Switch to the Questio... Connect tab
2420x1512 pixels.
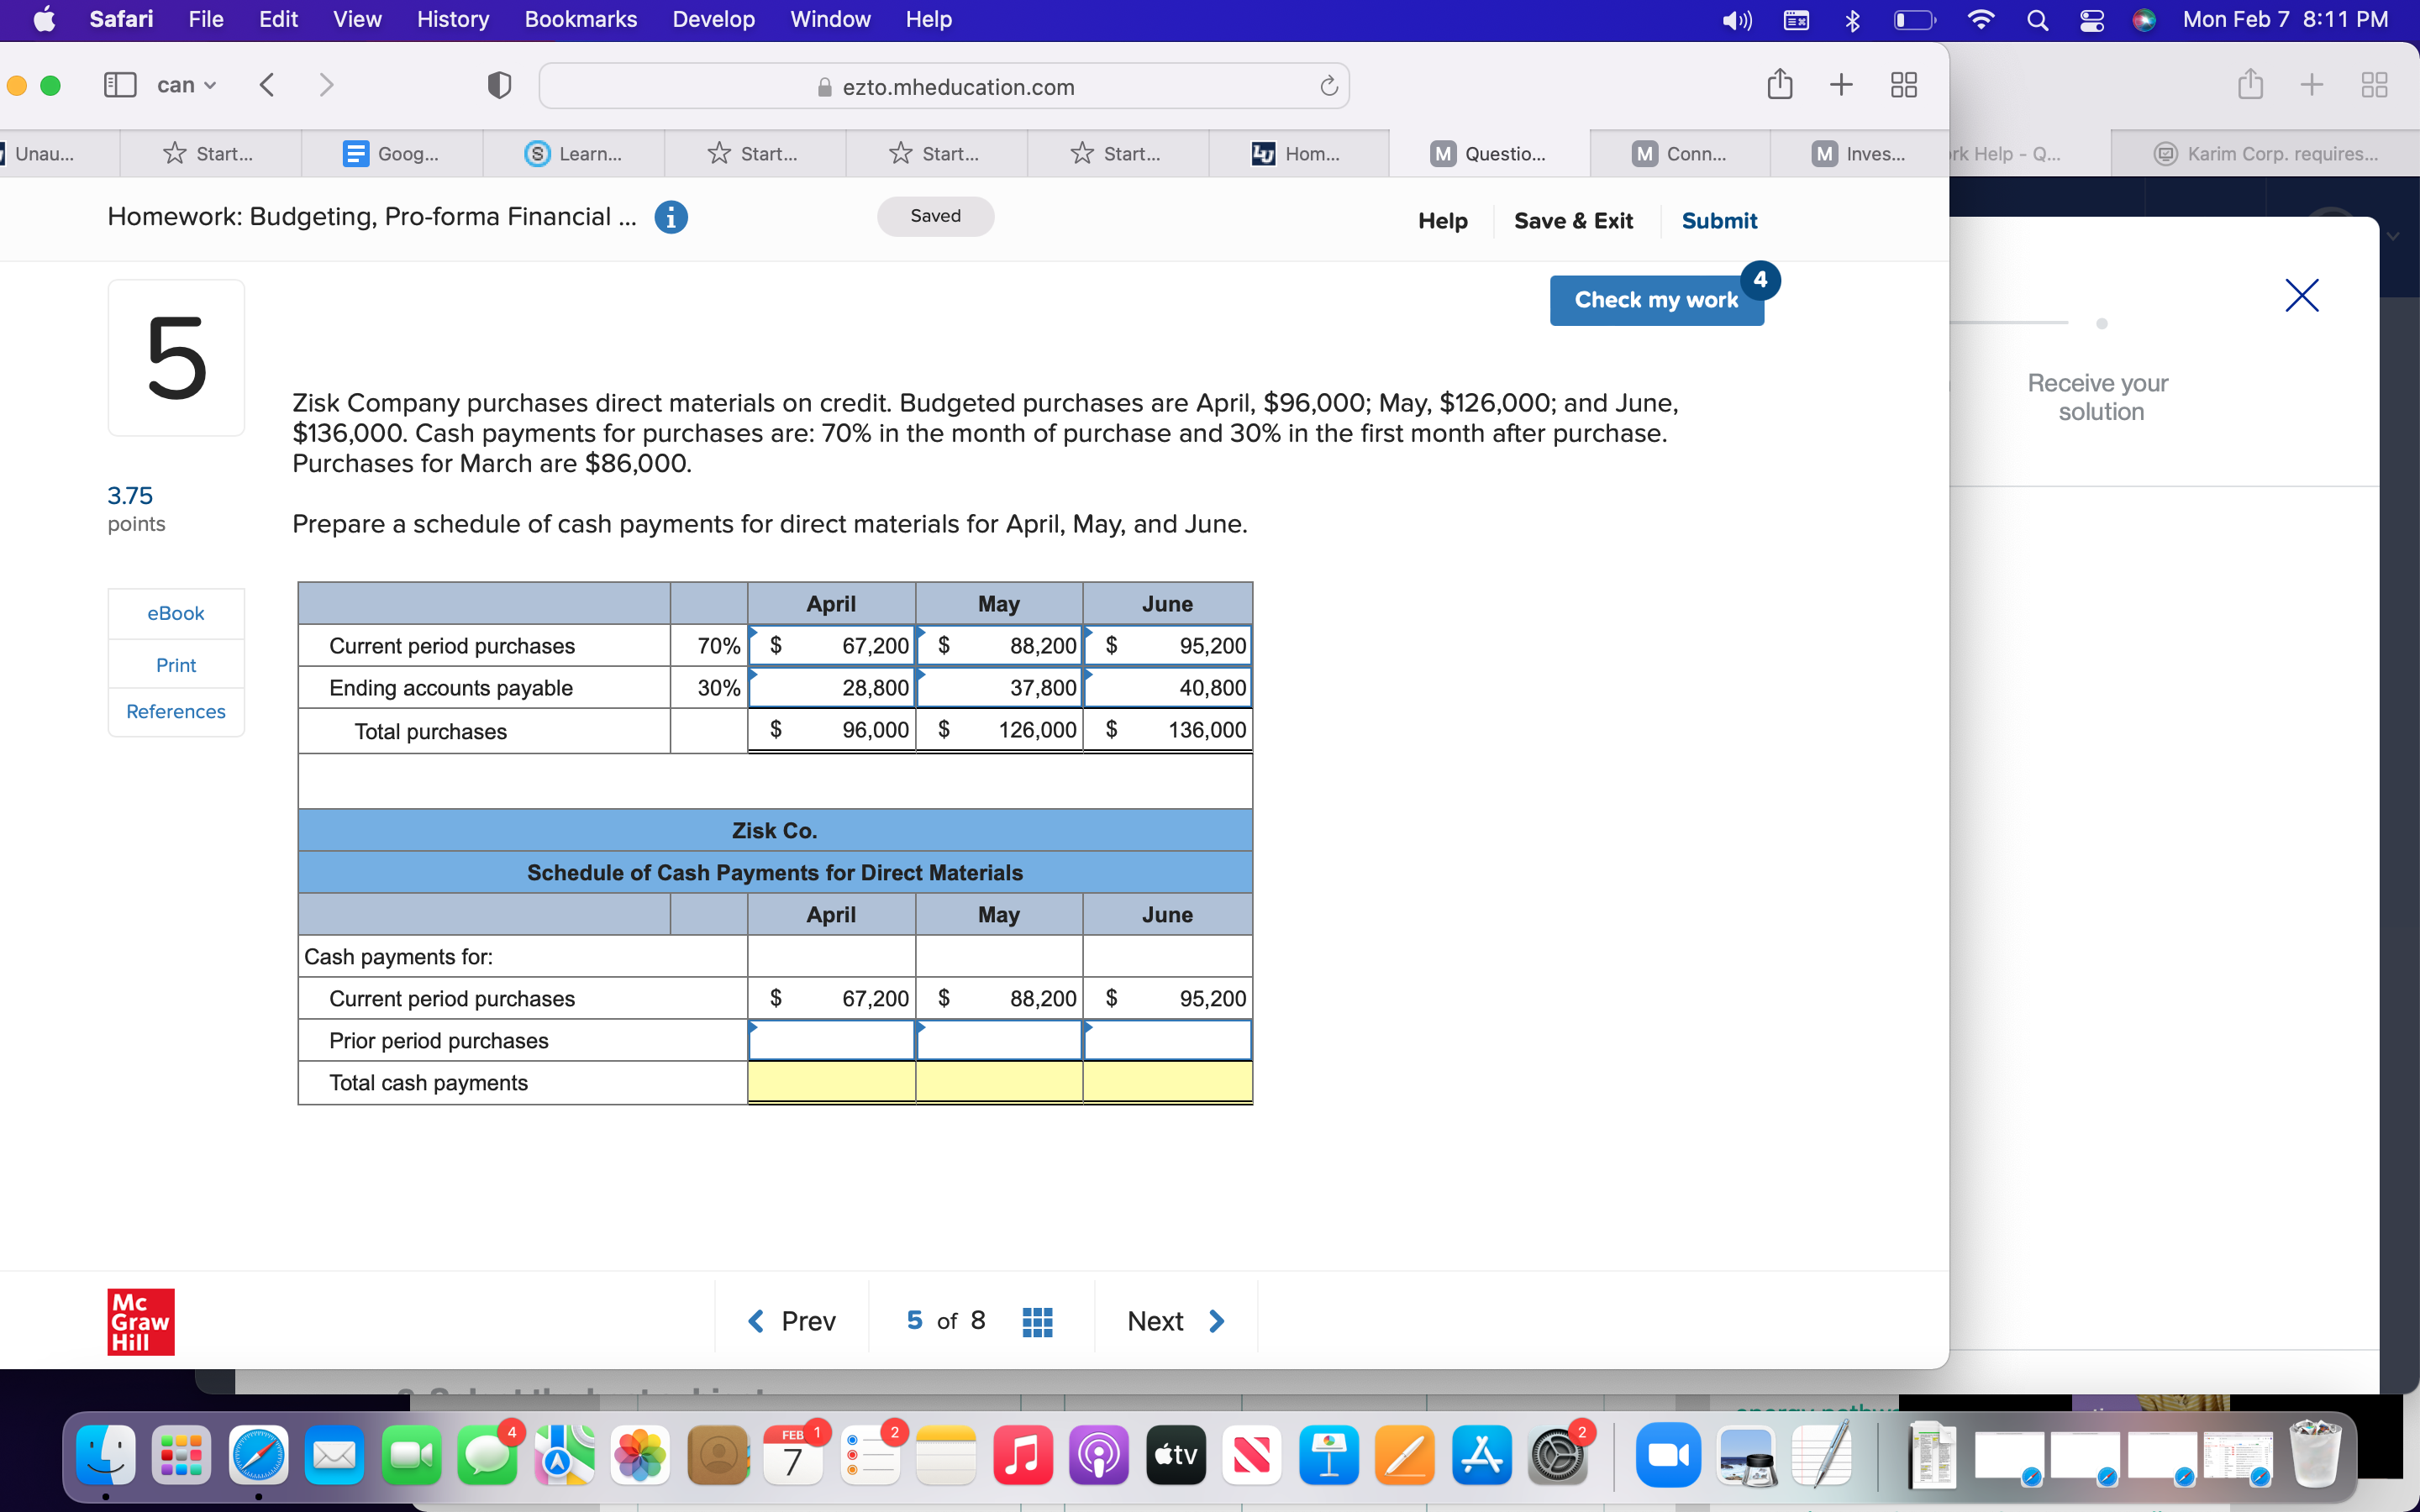pyautogui.click(x=1490, y=153)
